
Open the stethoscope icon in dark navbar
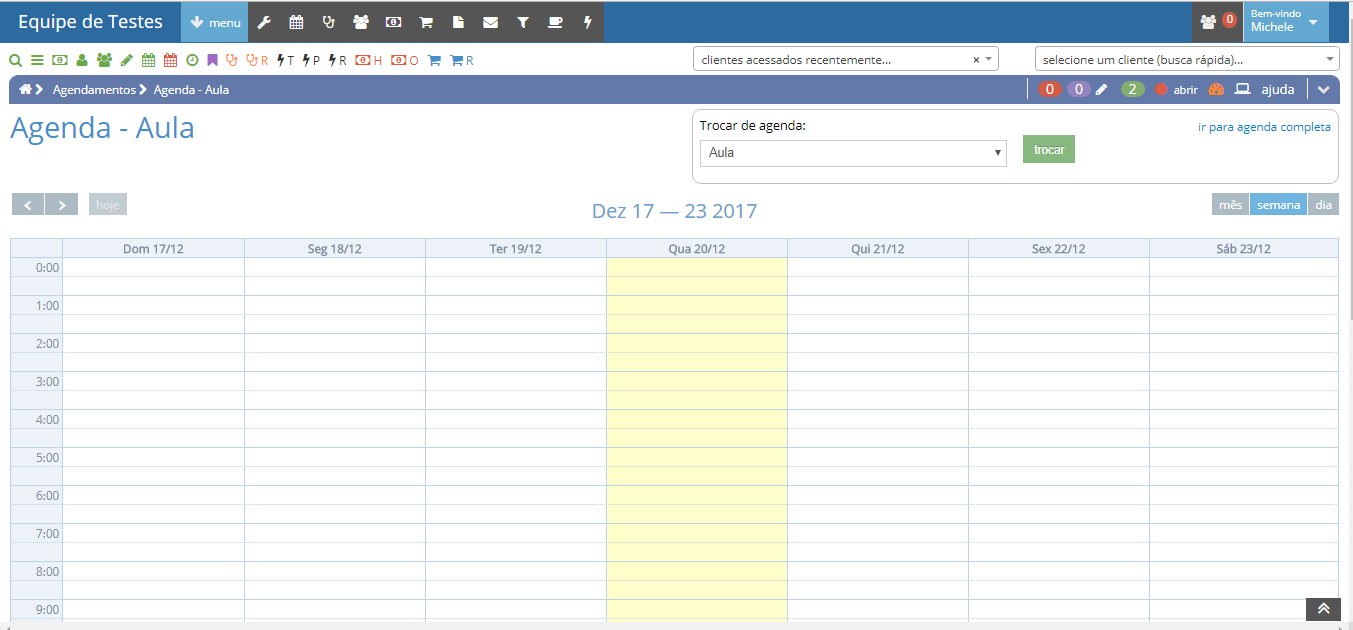click(328, 22)
